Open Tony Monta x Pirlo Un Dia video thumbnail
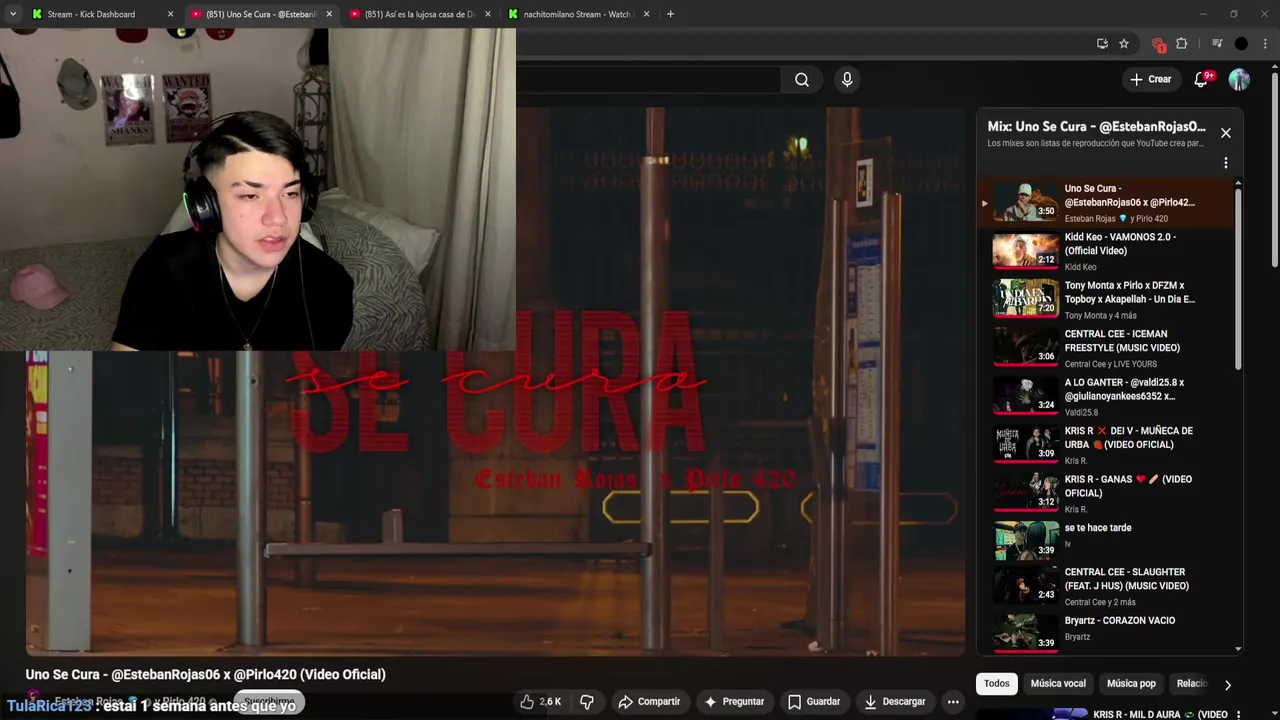This screenshot has height=720, width=1280. pos(1025,299)
